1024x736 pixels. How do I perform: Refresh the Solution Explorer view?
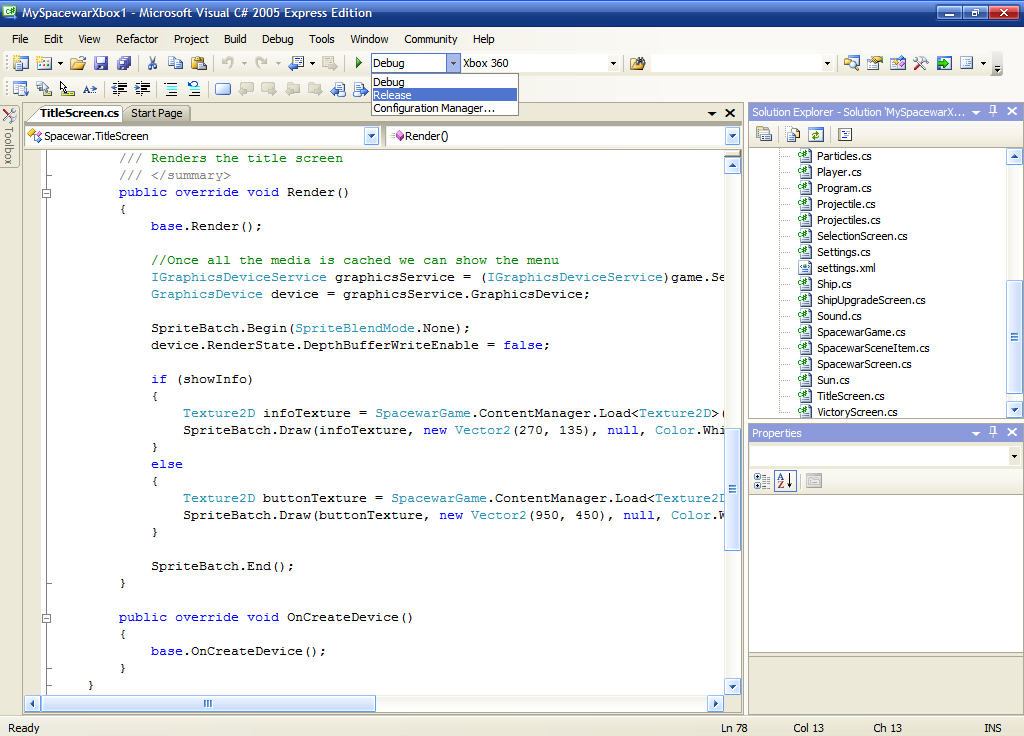click(x=816, y=134)
